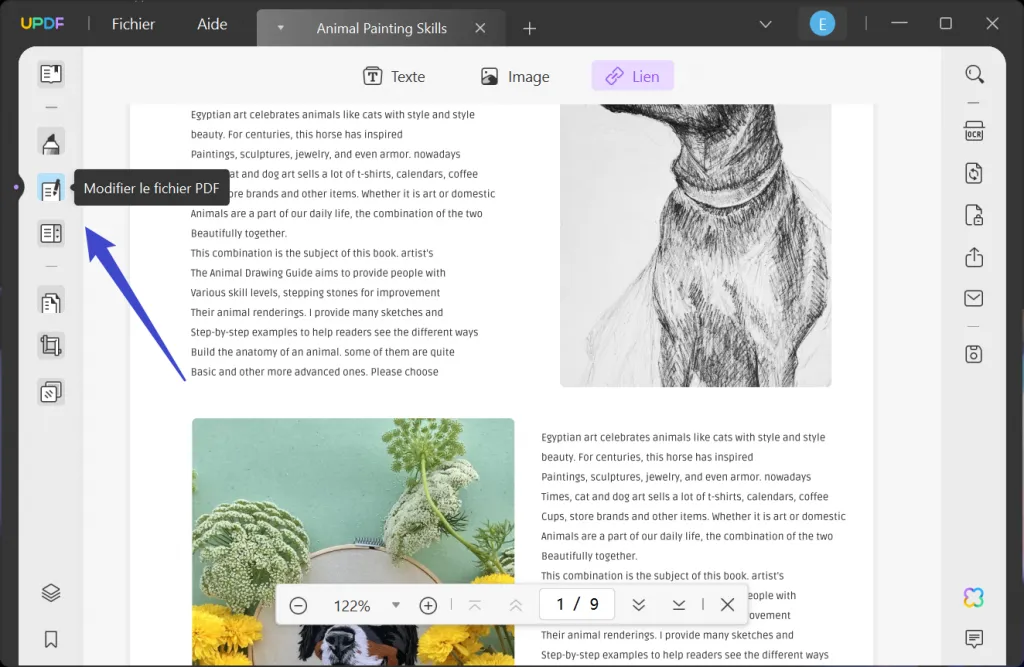Send the file by email
Image resolution: width=1024 pixels, height=667 pixels.
[974, 299]
